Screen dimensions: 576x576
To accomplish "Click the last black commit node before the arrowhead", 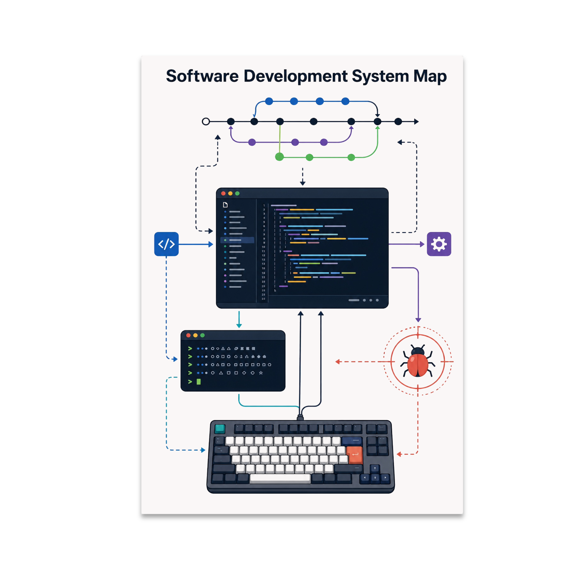I will [398, 122].
